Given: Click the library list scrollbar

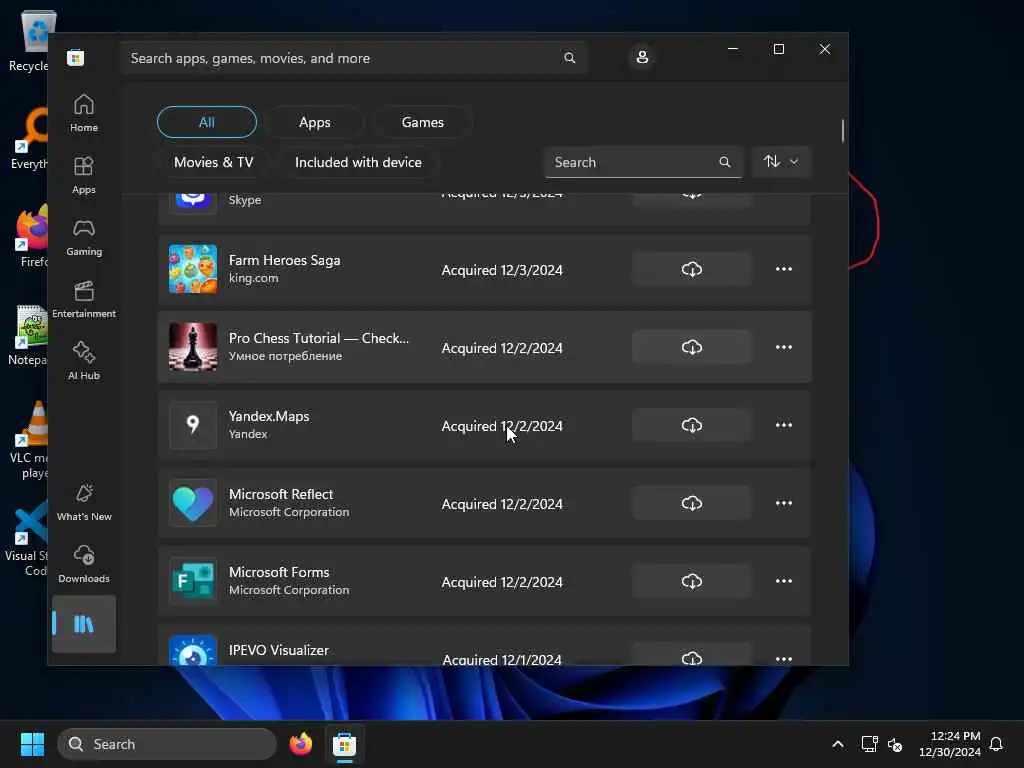Looking at the screenshot, I should click(842, 131).
